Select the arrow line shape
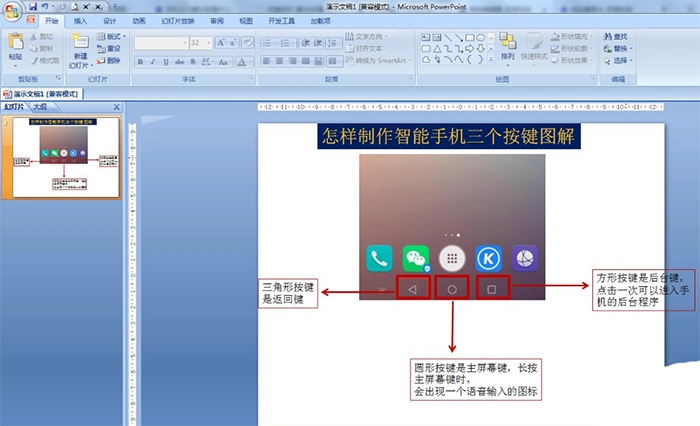700x426 pixels. (458, 38)
